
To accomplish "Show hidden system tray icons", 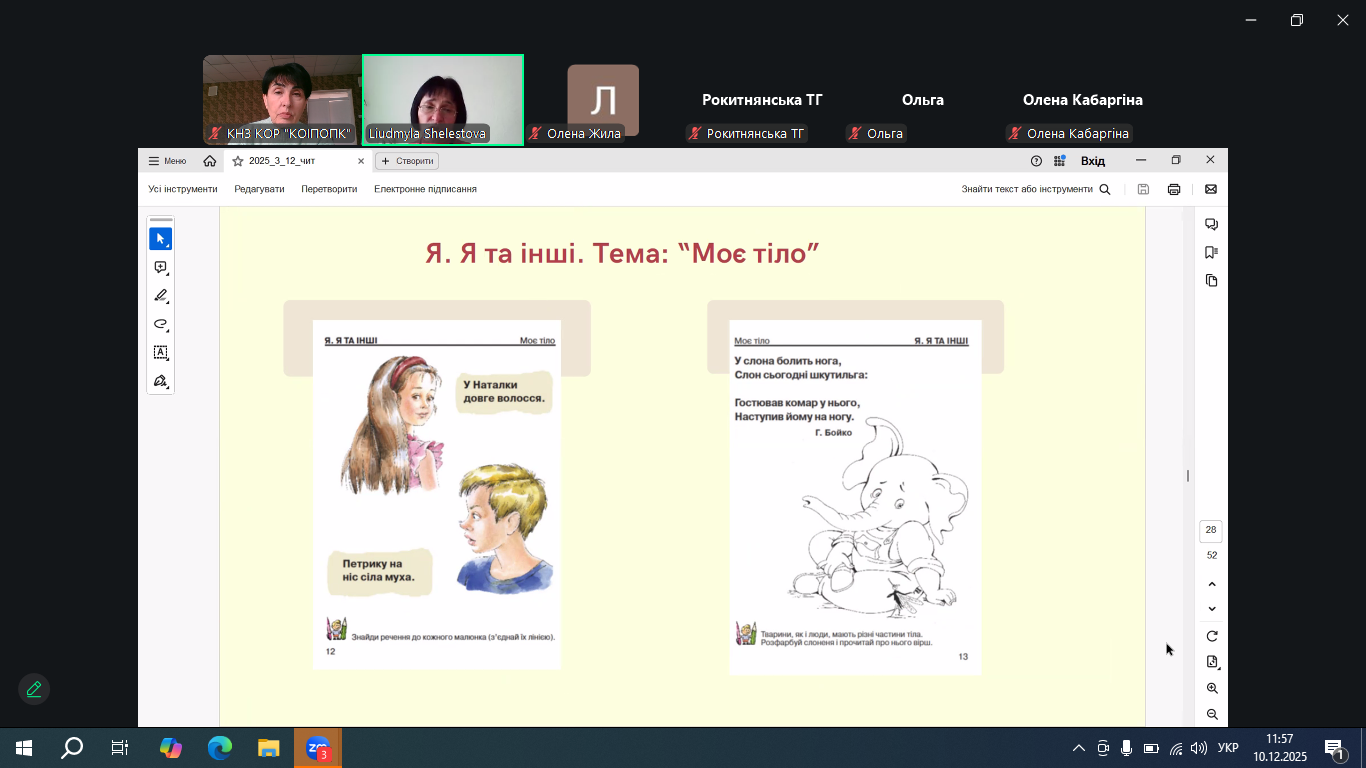I will (x=1078, y=748).
